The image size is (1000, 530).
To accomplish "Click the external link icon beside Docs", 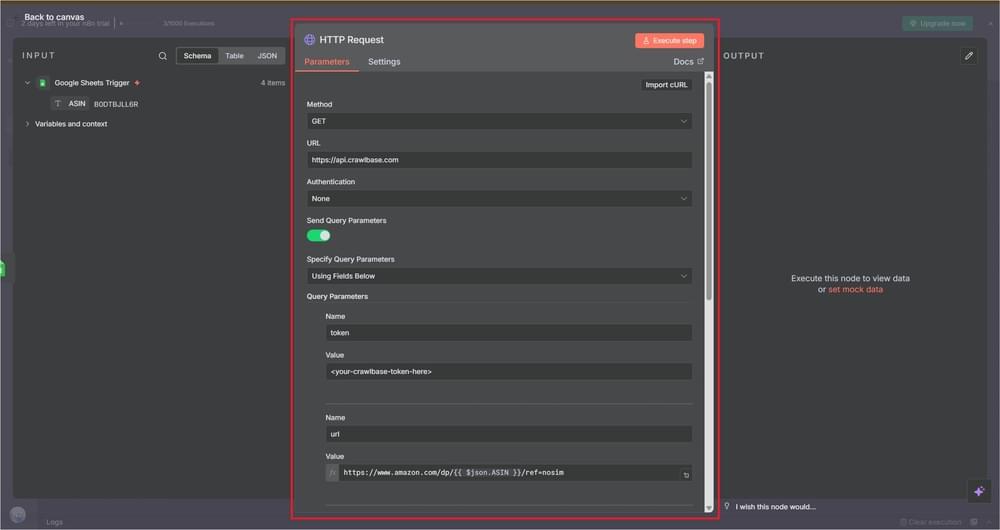I will [700, 62].
